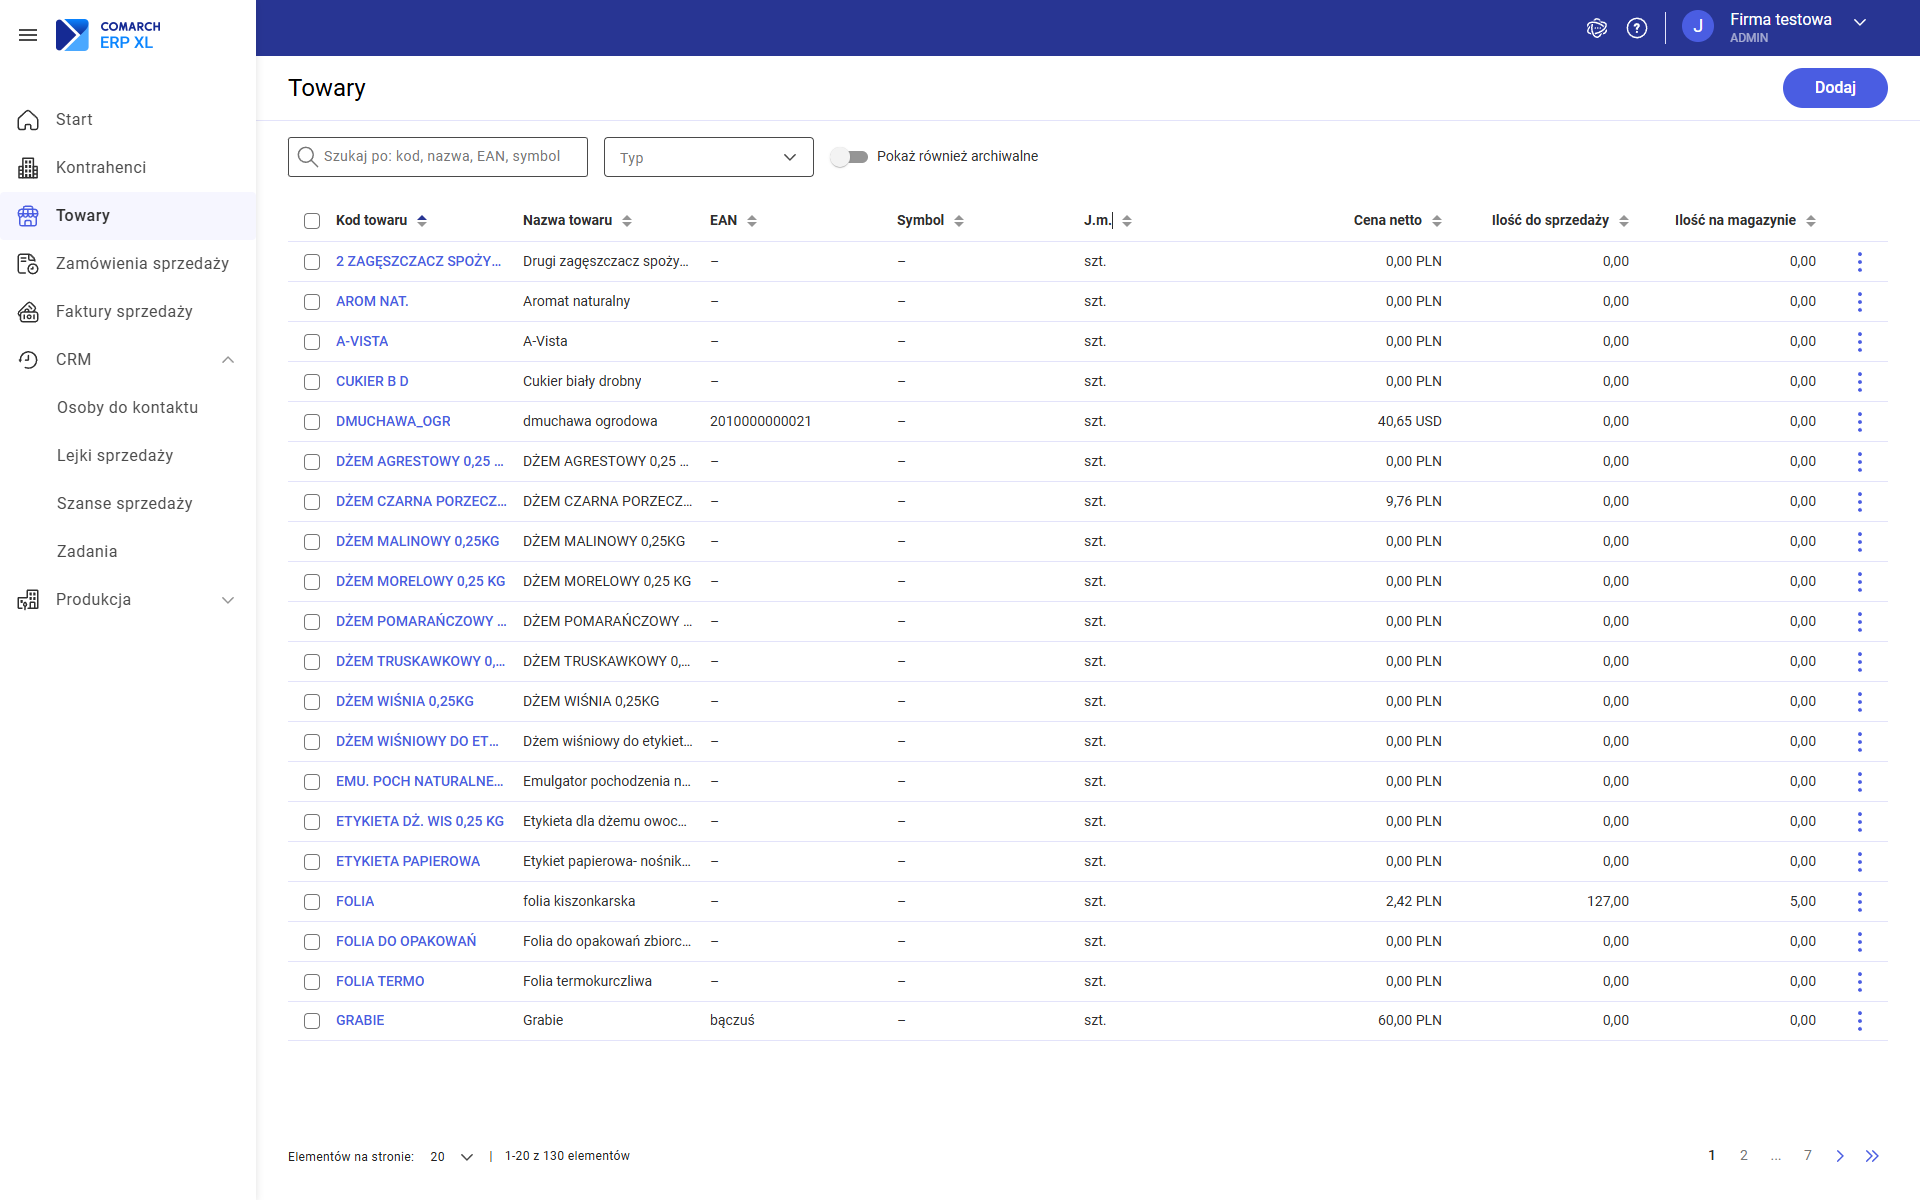
Task: Go to last page double-arrow icon
Action: 1872,1156
